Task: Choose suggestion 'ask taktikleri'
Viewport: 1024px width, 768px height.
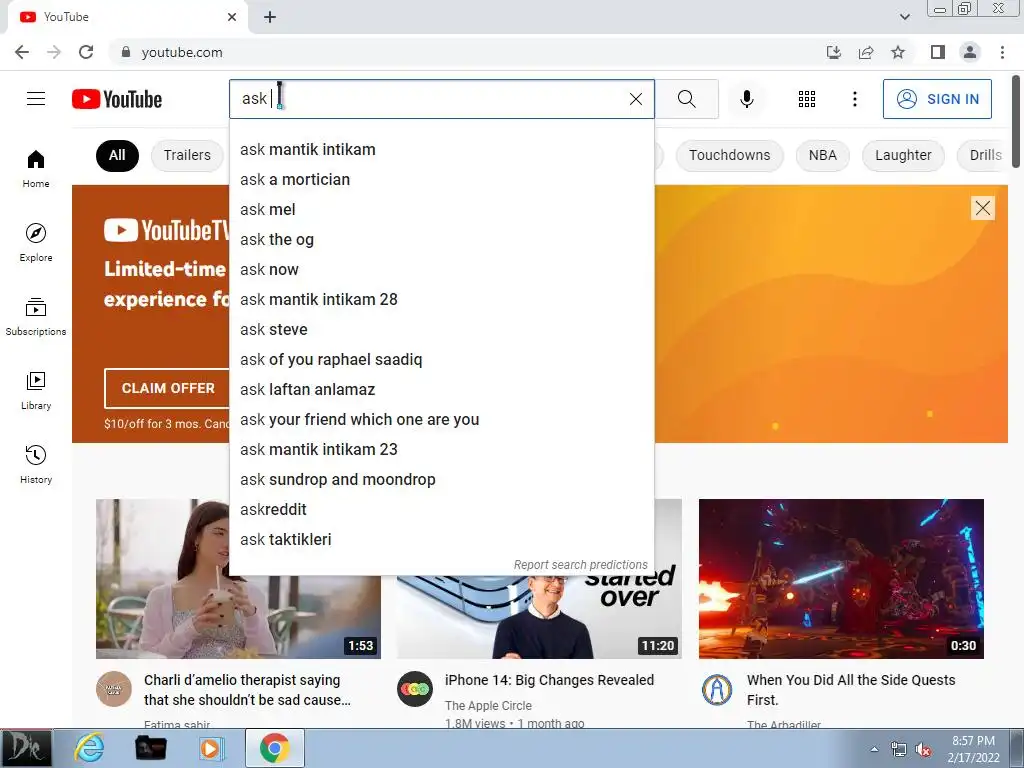Action: (x=441, y=540)
